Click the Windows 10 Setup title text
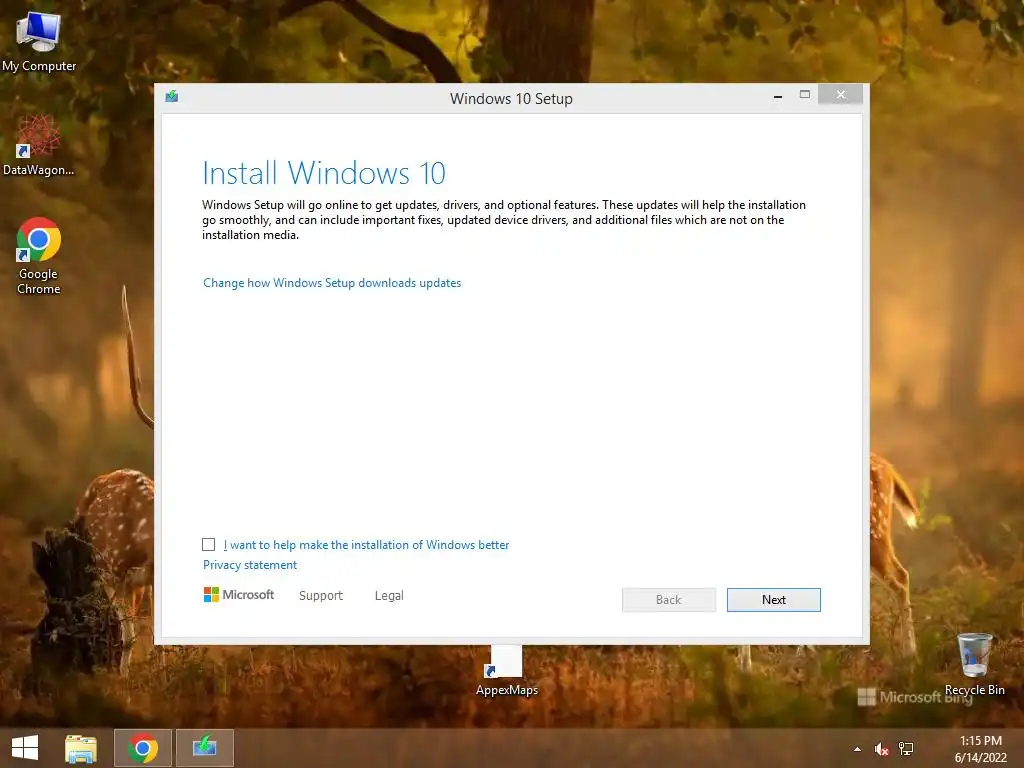 (511, 99)
